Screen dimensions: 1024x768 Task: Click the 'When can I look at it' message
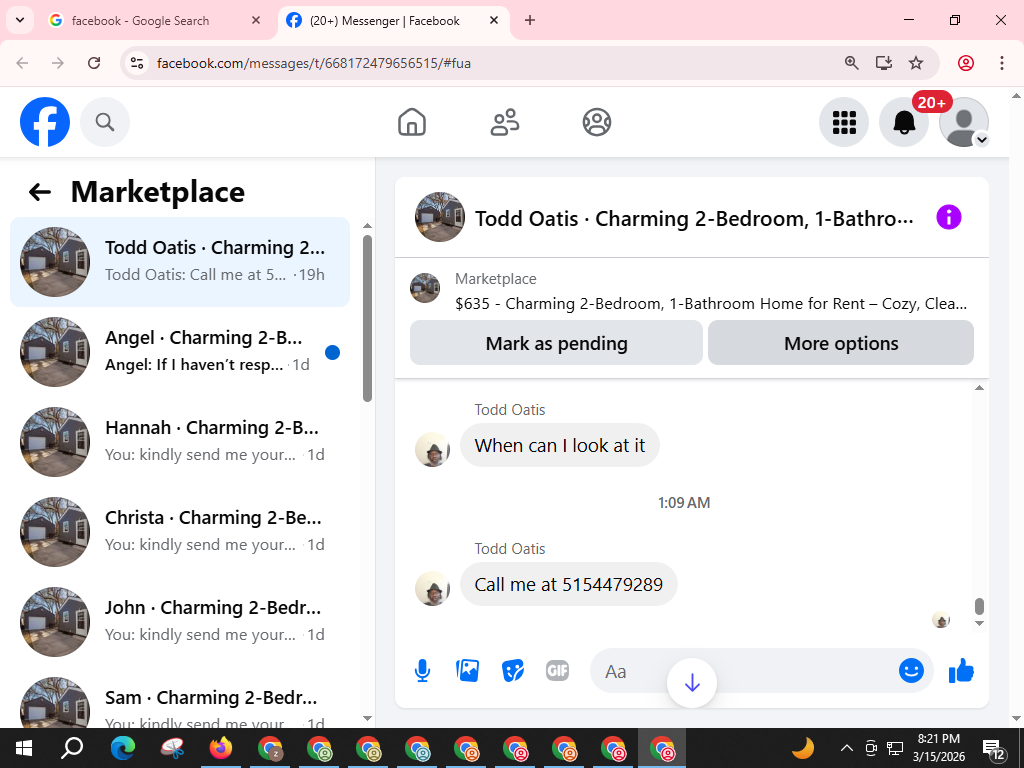coord(560,445)
